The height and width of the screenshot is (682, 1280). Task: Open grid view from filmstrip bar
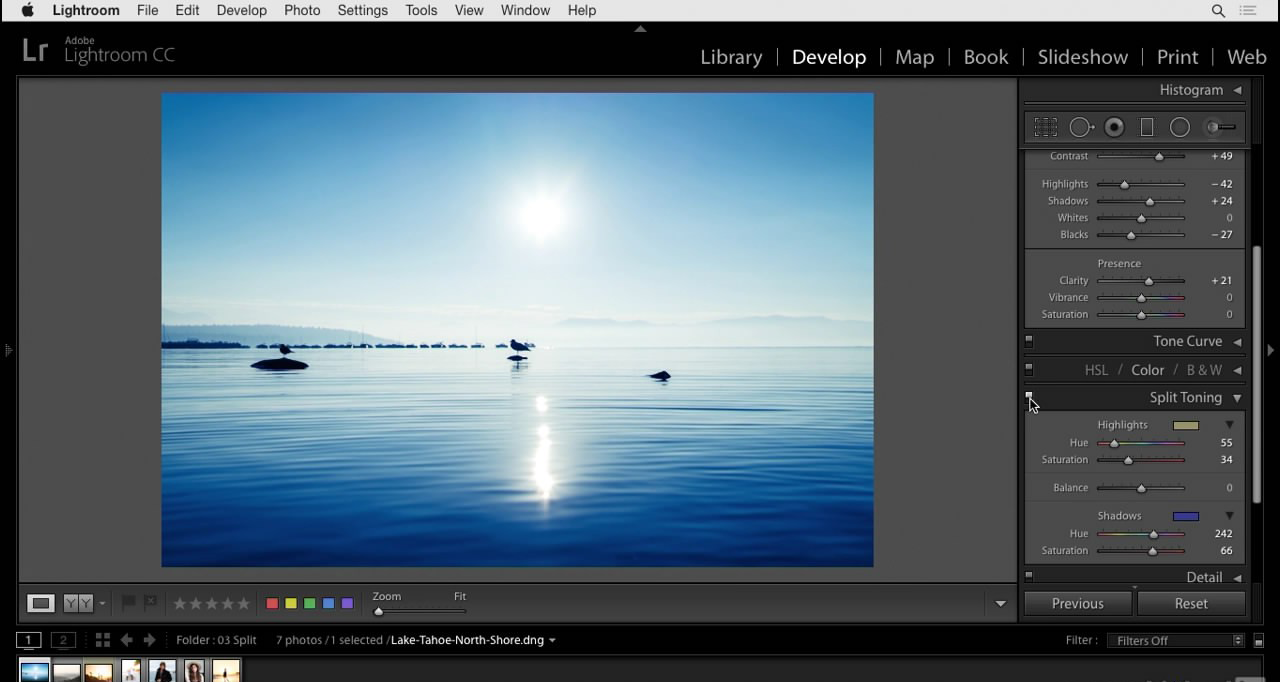click(102, 640)
